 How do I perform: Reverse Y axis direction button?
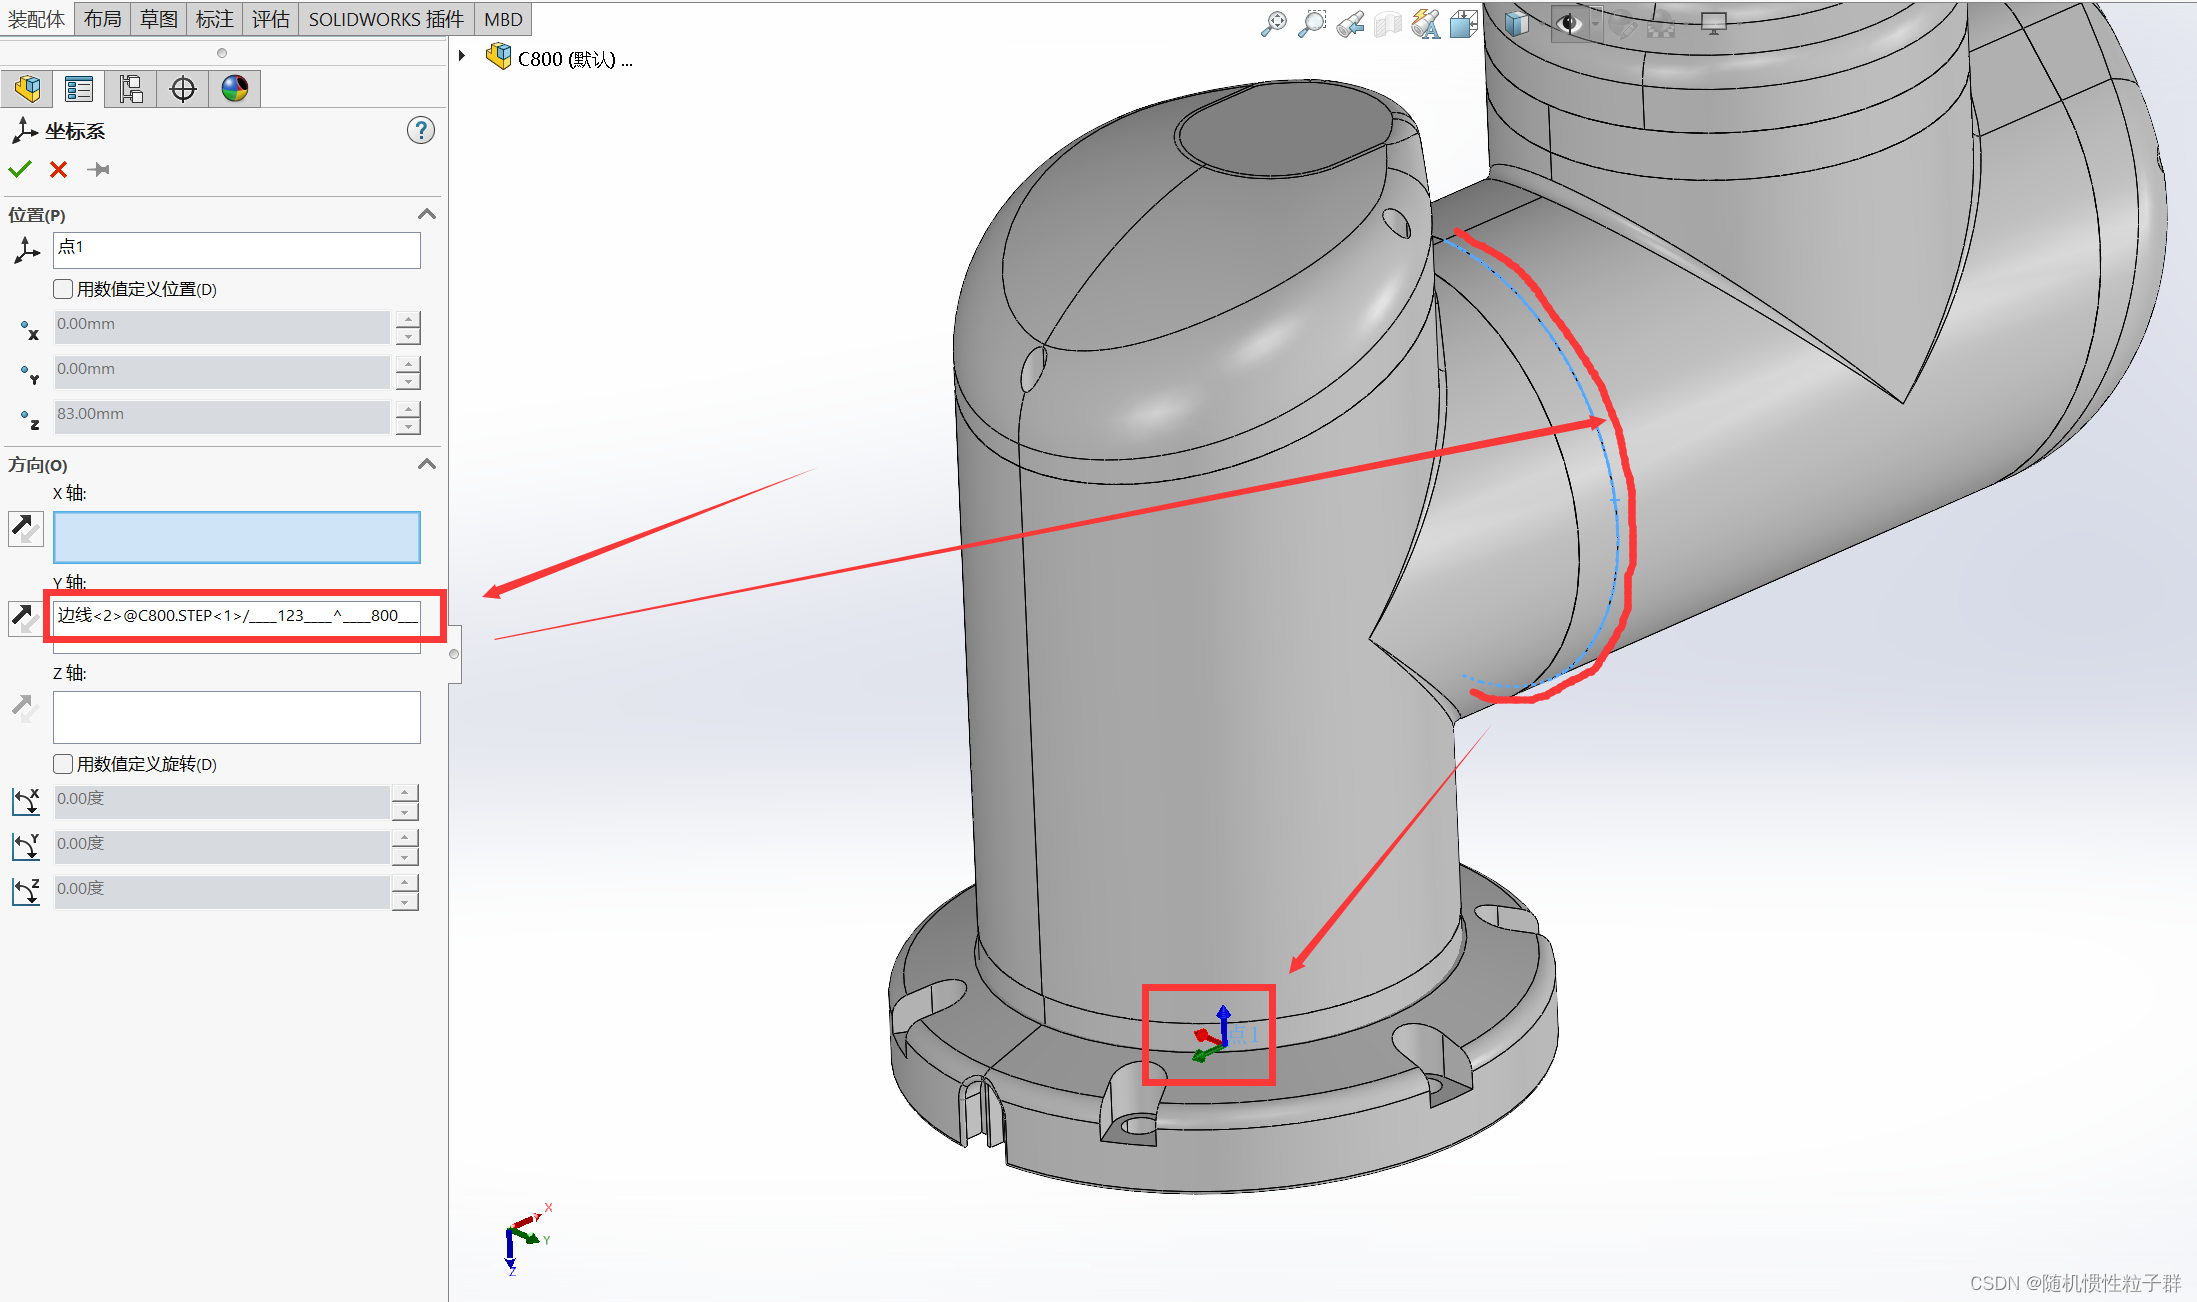click(25, 617)
